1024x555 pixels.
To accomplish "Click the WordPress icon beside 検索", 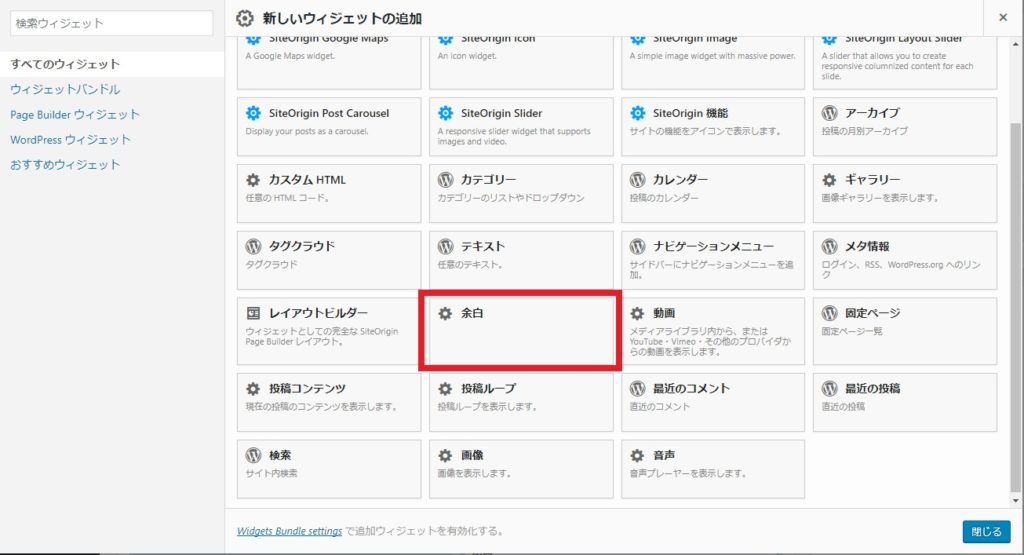I will coord(253,455).
